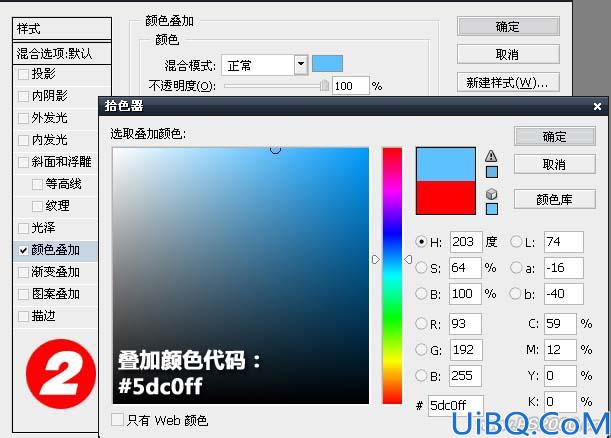Viewport: 611px width, 438px height.
Task: Select the Lab a channel radio button
Action: [x=516, y=268]
